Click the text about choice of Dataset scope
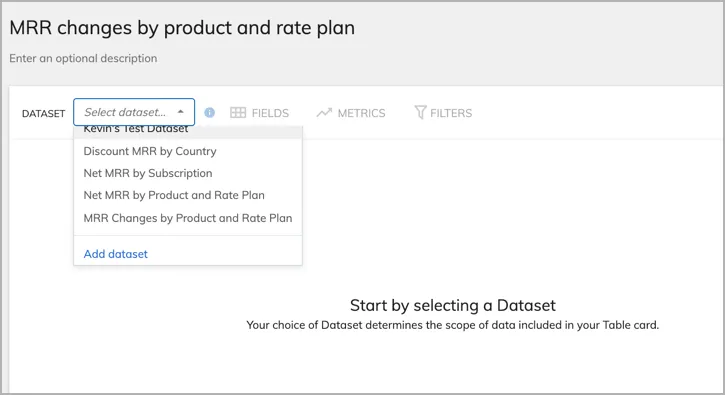This screenshot has width=725, height=395. point(453,325)
